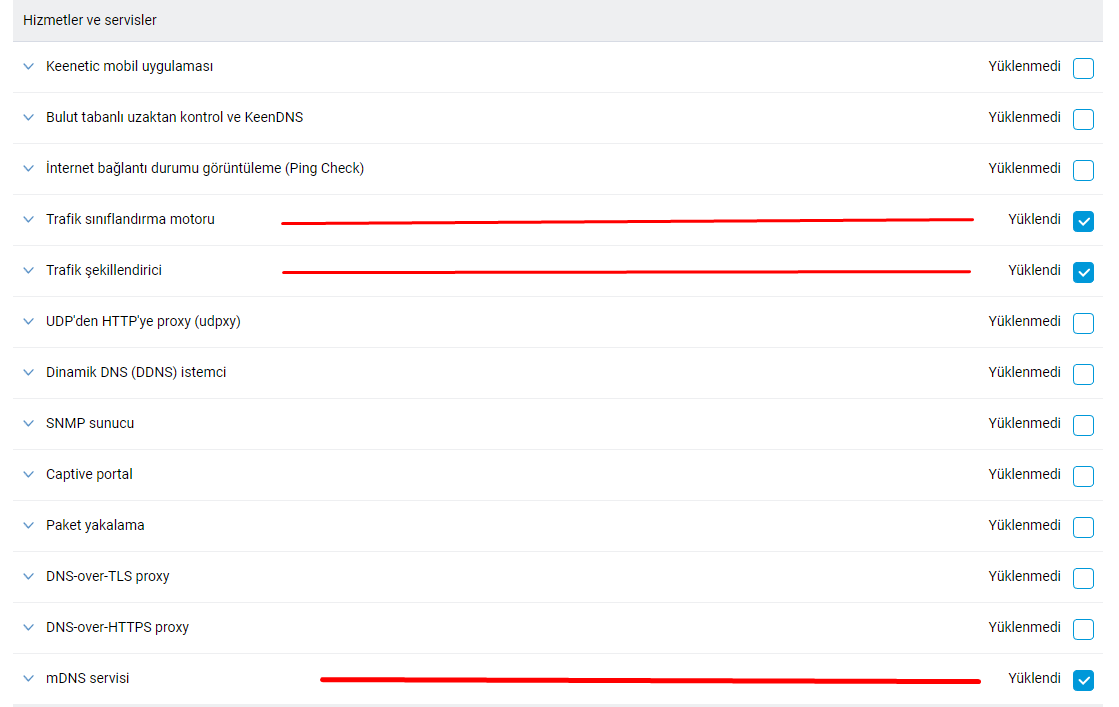Click the Keenetic mobil uygulaması label
Screen dimensions: 1119x707
129,66
